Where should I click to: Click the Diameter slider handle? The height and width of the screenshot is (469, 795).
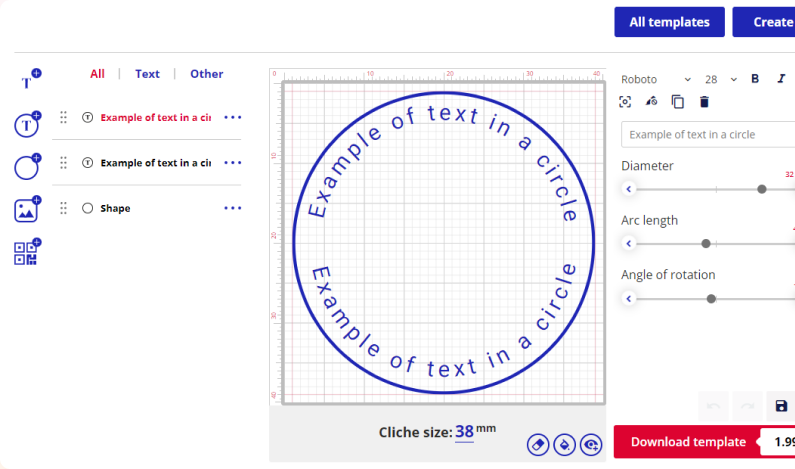click(762, 189)
